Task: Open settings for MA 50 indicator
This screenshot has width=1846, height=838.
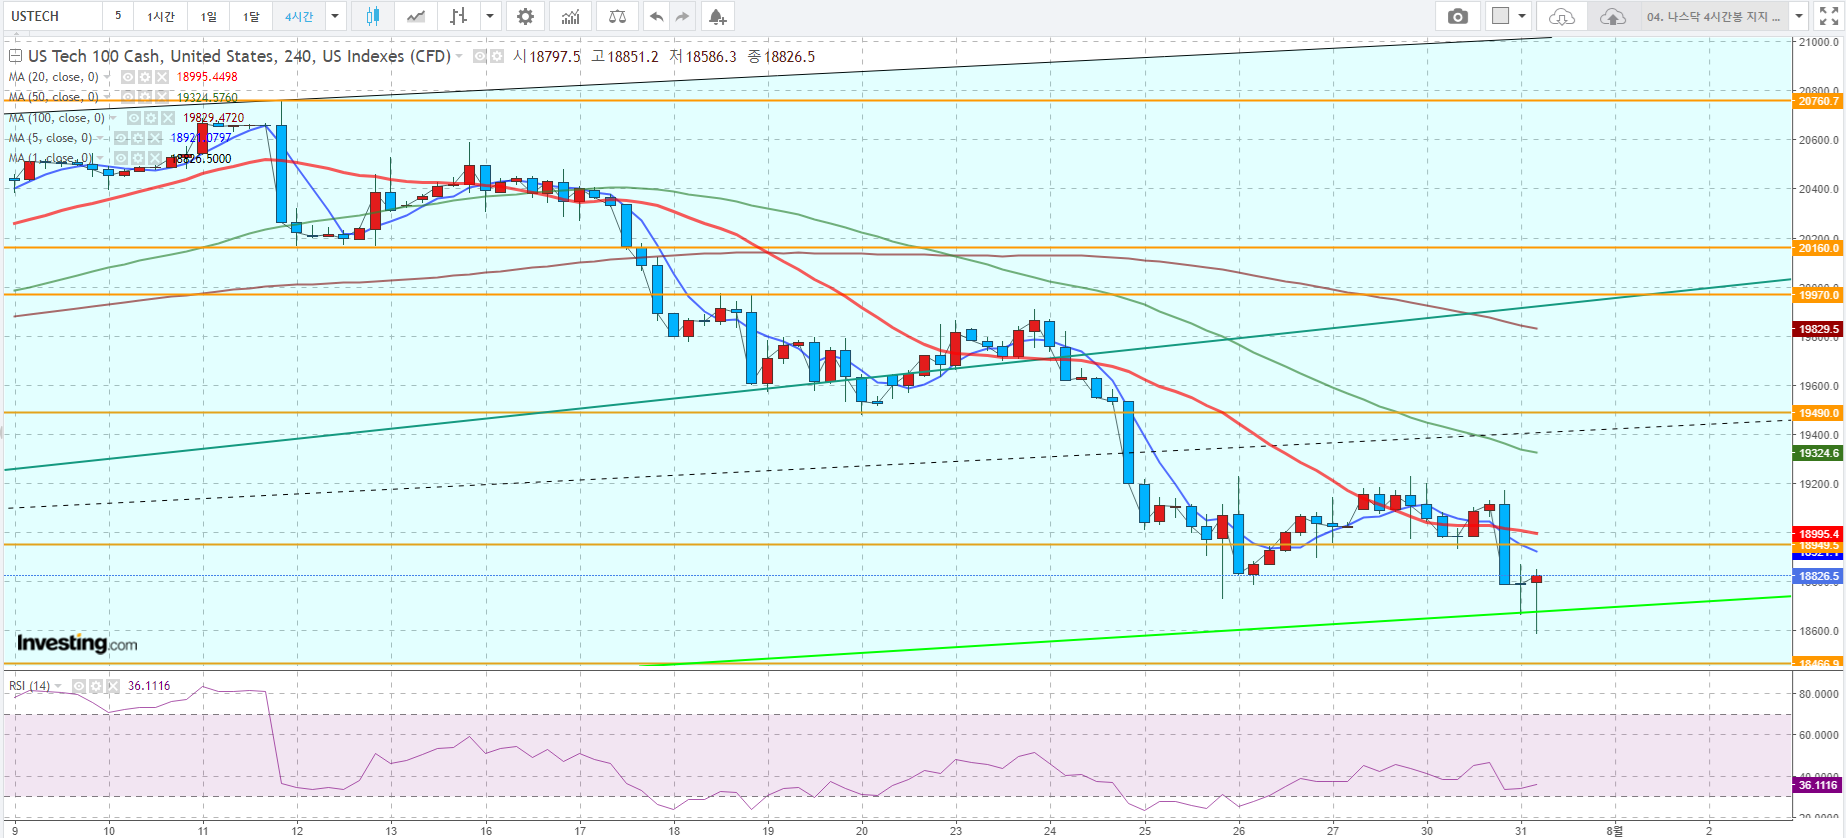Action: [x=145, y=97]
